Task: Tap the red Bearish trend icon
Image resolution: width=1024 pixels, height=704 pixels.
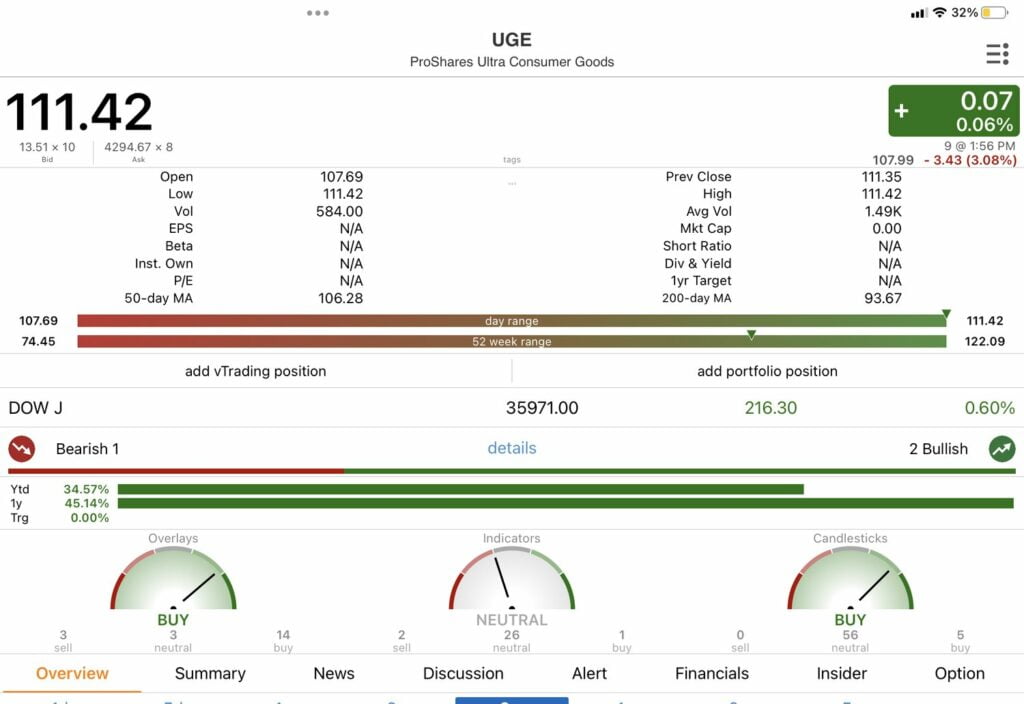Action: [x=22, y=448]
